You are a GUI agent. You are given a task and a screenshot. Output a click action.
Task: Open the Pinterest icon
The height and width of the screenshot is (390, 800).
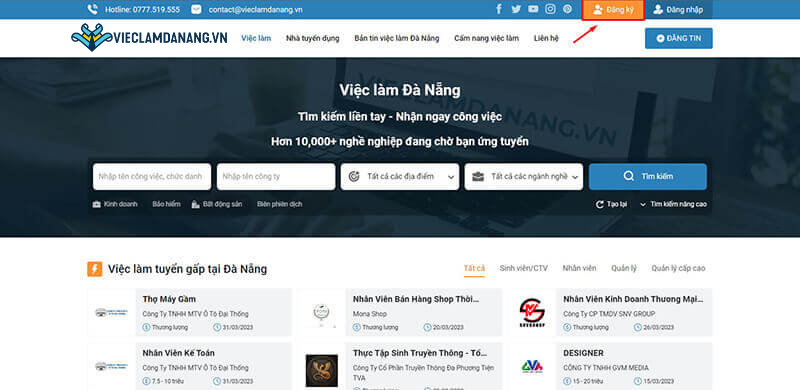coord(567,9)
